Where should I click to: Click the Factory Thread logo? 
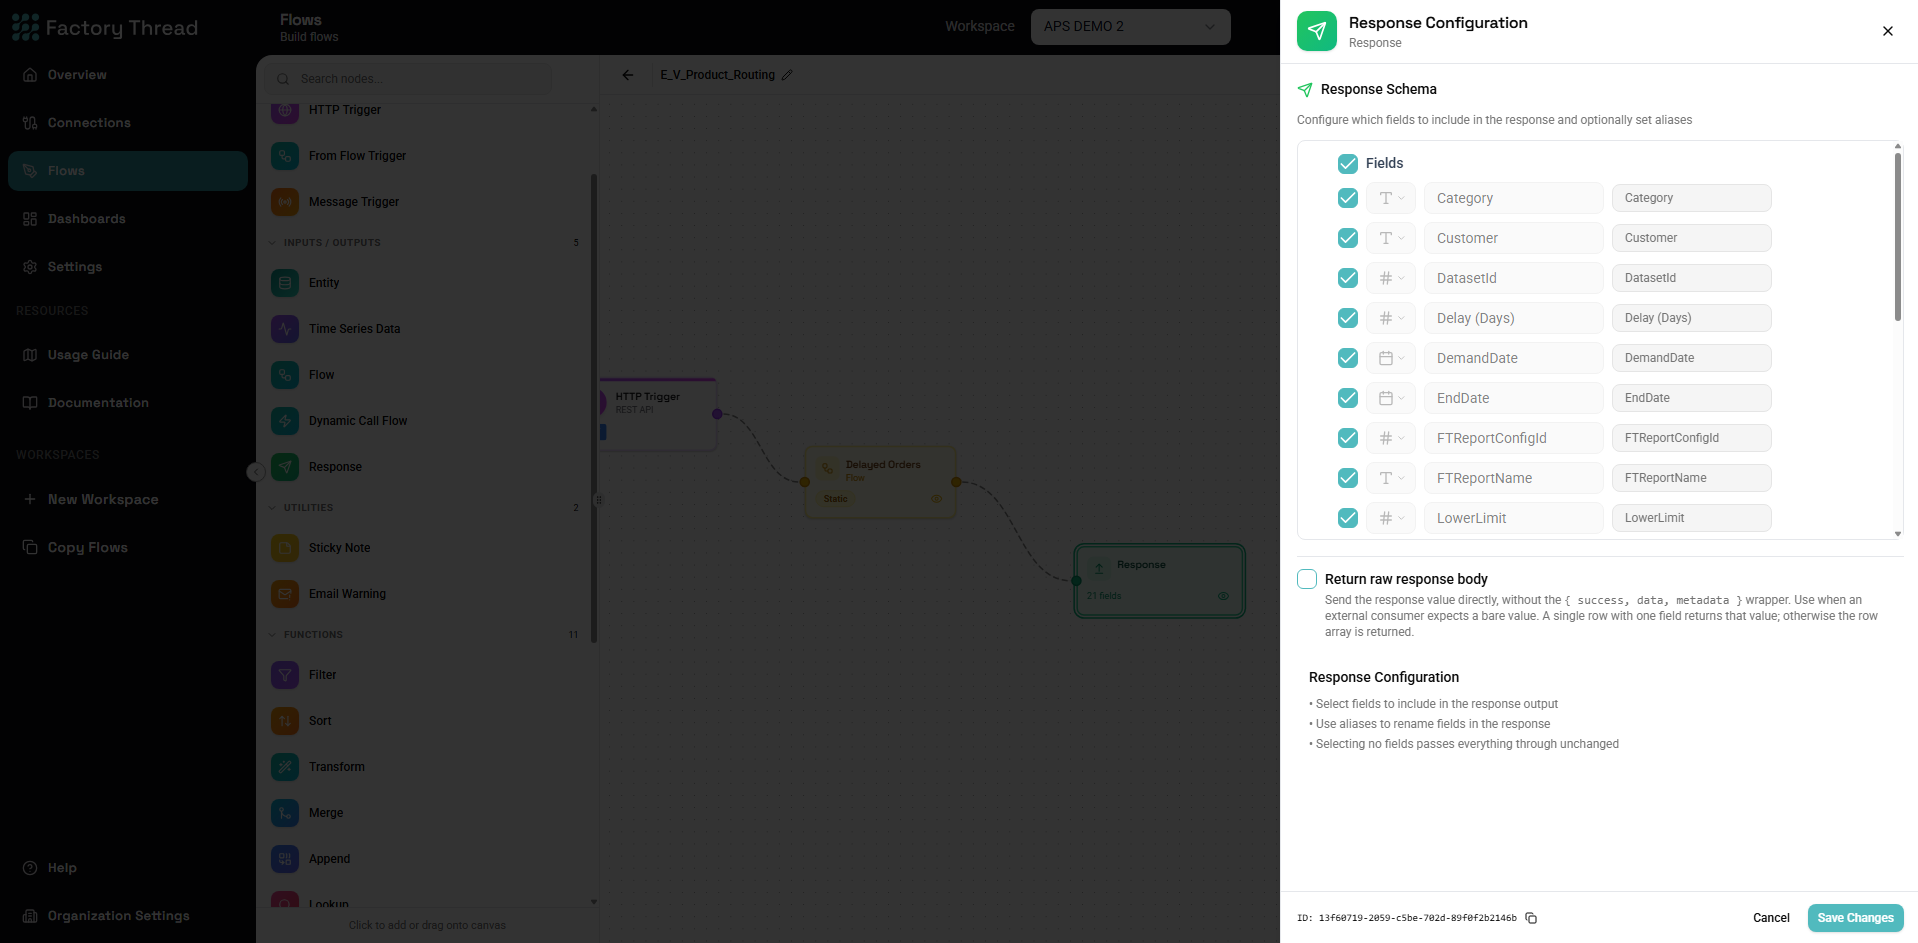[x=105, y=27]
